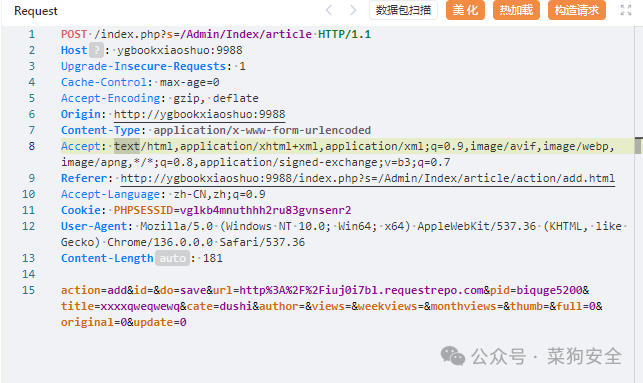Click the question mark badge next to Host
This screenshot has width=643, height=383.
[96, 50]
